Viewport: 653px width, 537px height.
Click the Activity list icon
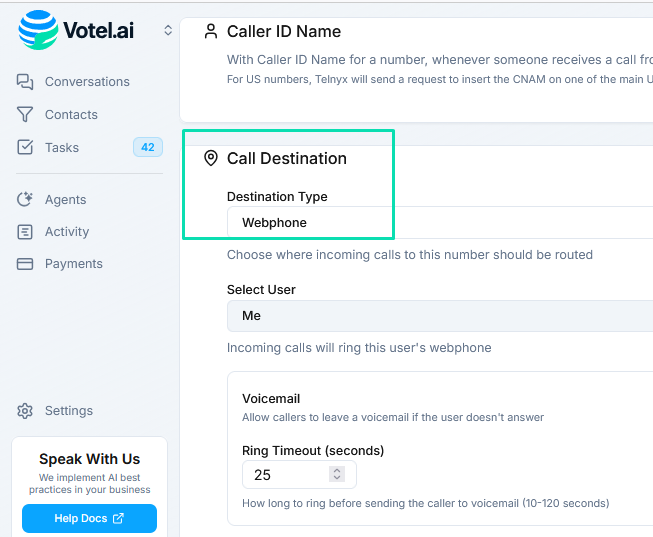(x=25, y=232)
